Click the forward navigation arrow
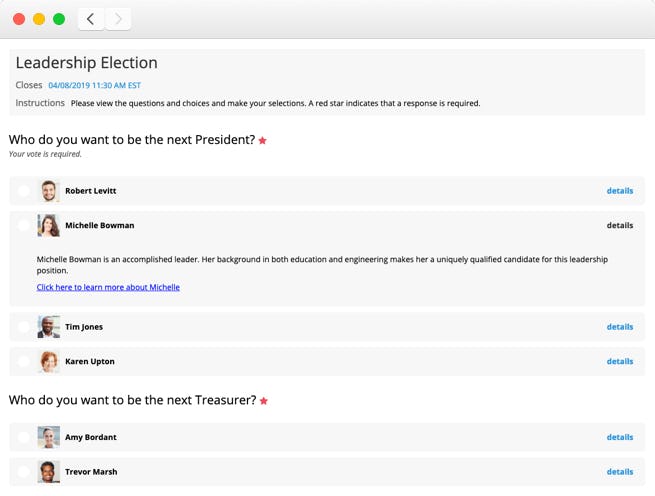This screenshot has width=655, height=496. 118,19
